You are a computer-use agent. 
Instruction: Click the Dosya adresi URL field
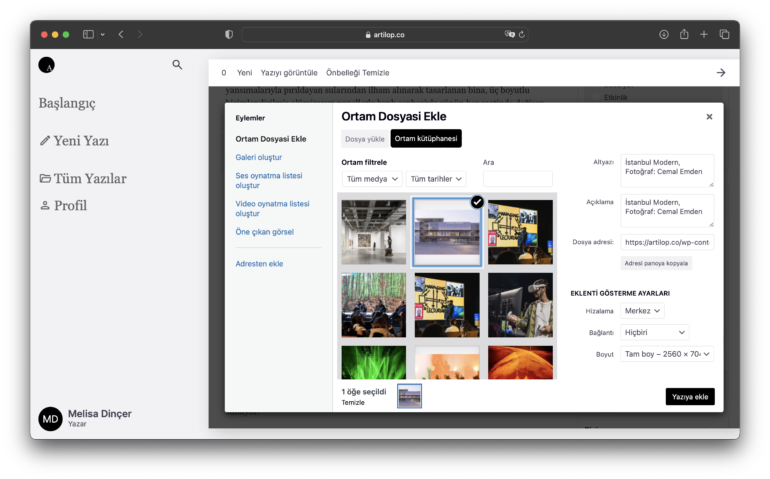[x=667, y=242]
